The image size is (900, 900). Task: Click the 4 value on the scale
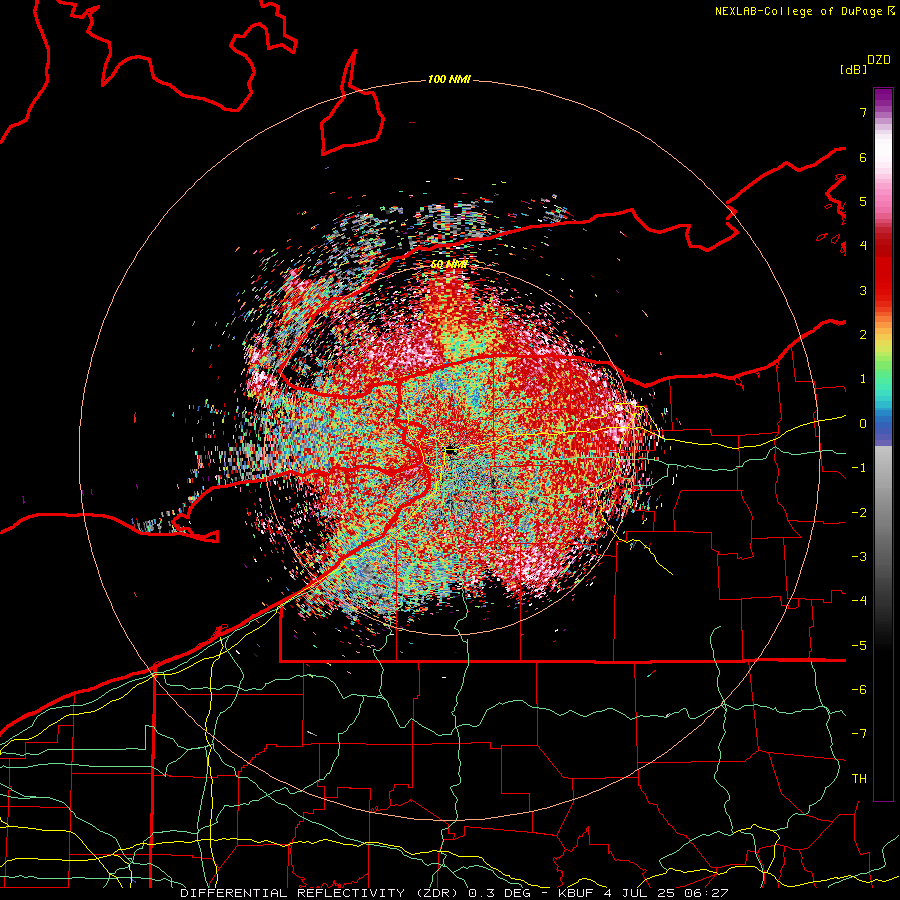[863, 246]
